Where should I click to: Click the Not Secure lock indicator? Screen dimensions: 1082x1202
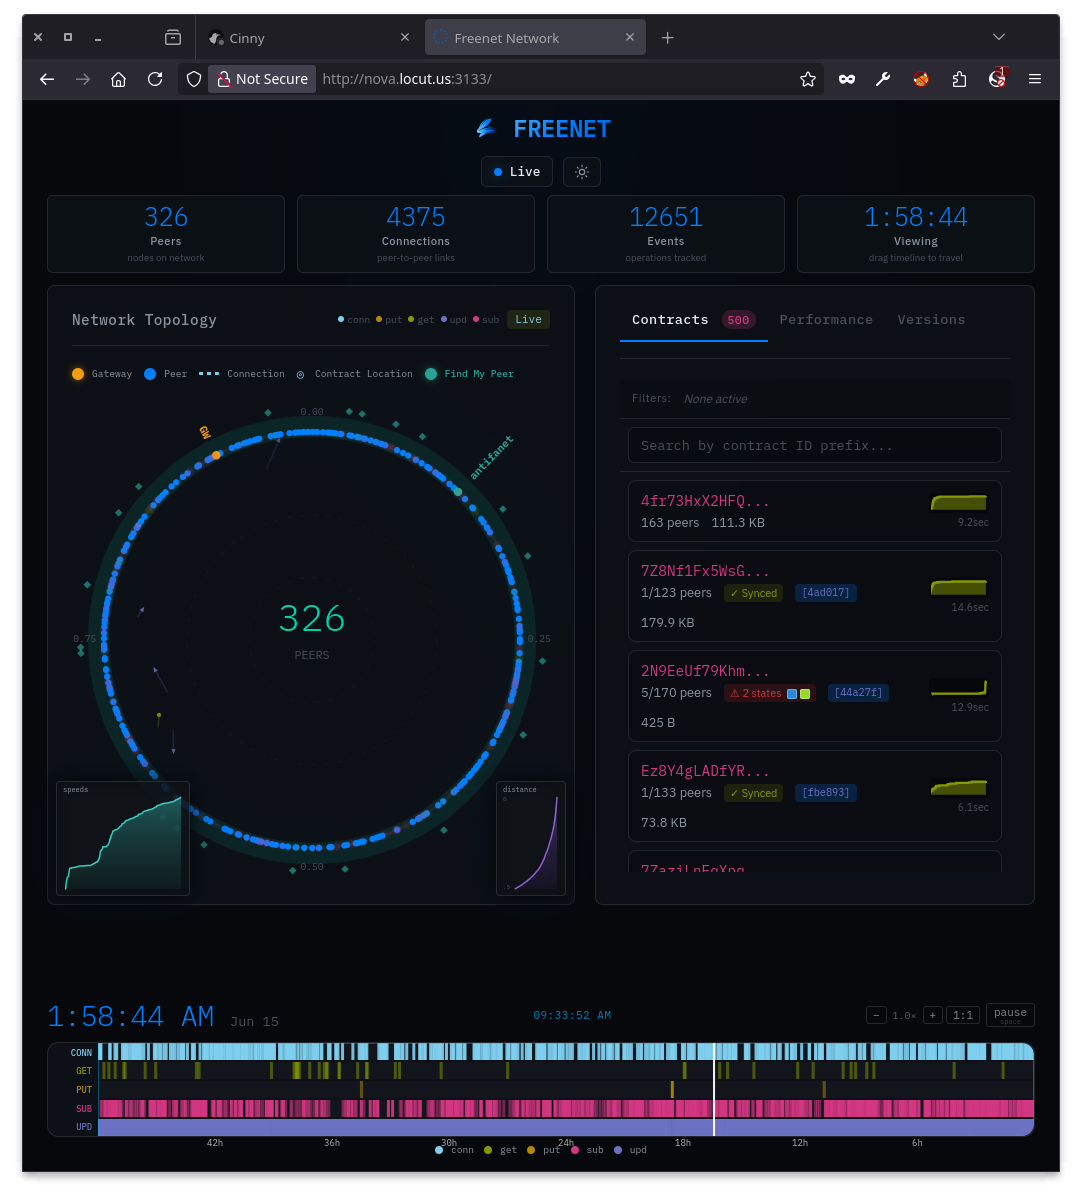pyautogui.click(x=262, y=79)
